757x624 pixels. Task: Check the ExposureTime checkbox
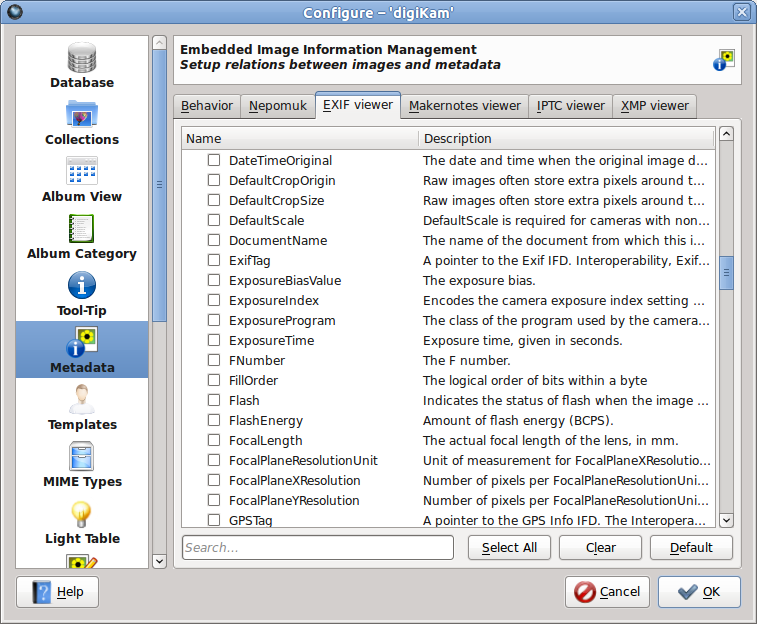[214, 340]
